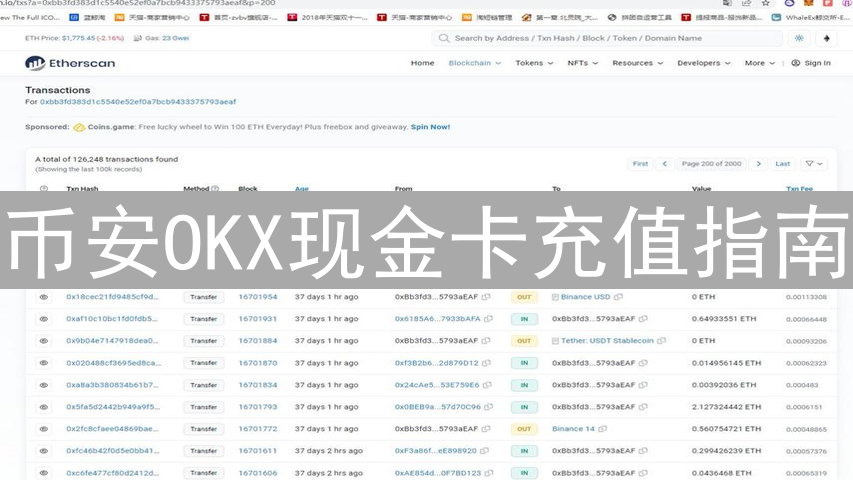This screenshot has height=480, width=853.
Task: Click browser bookmark star icon
Action: [x=765, y=3]
